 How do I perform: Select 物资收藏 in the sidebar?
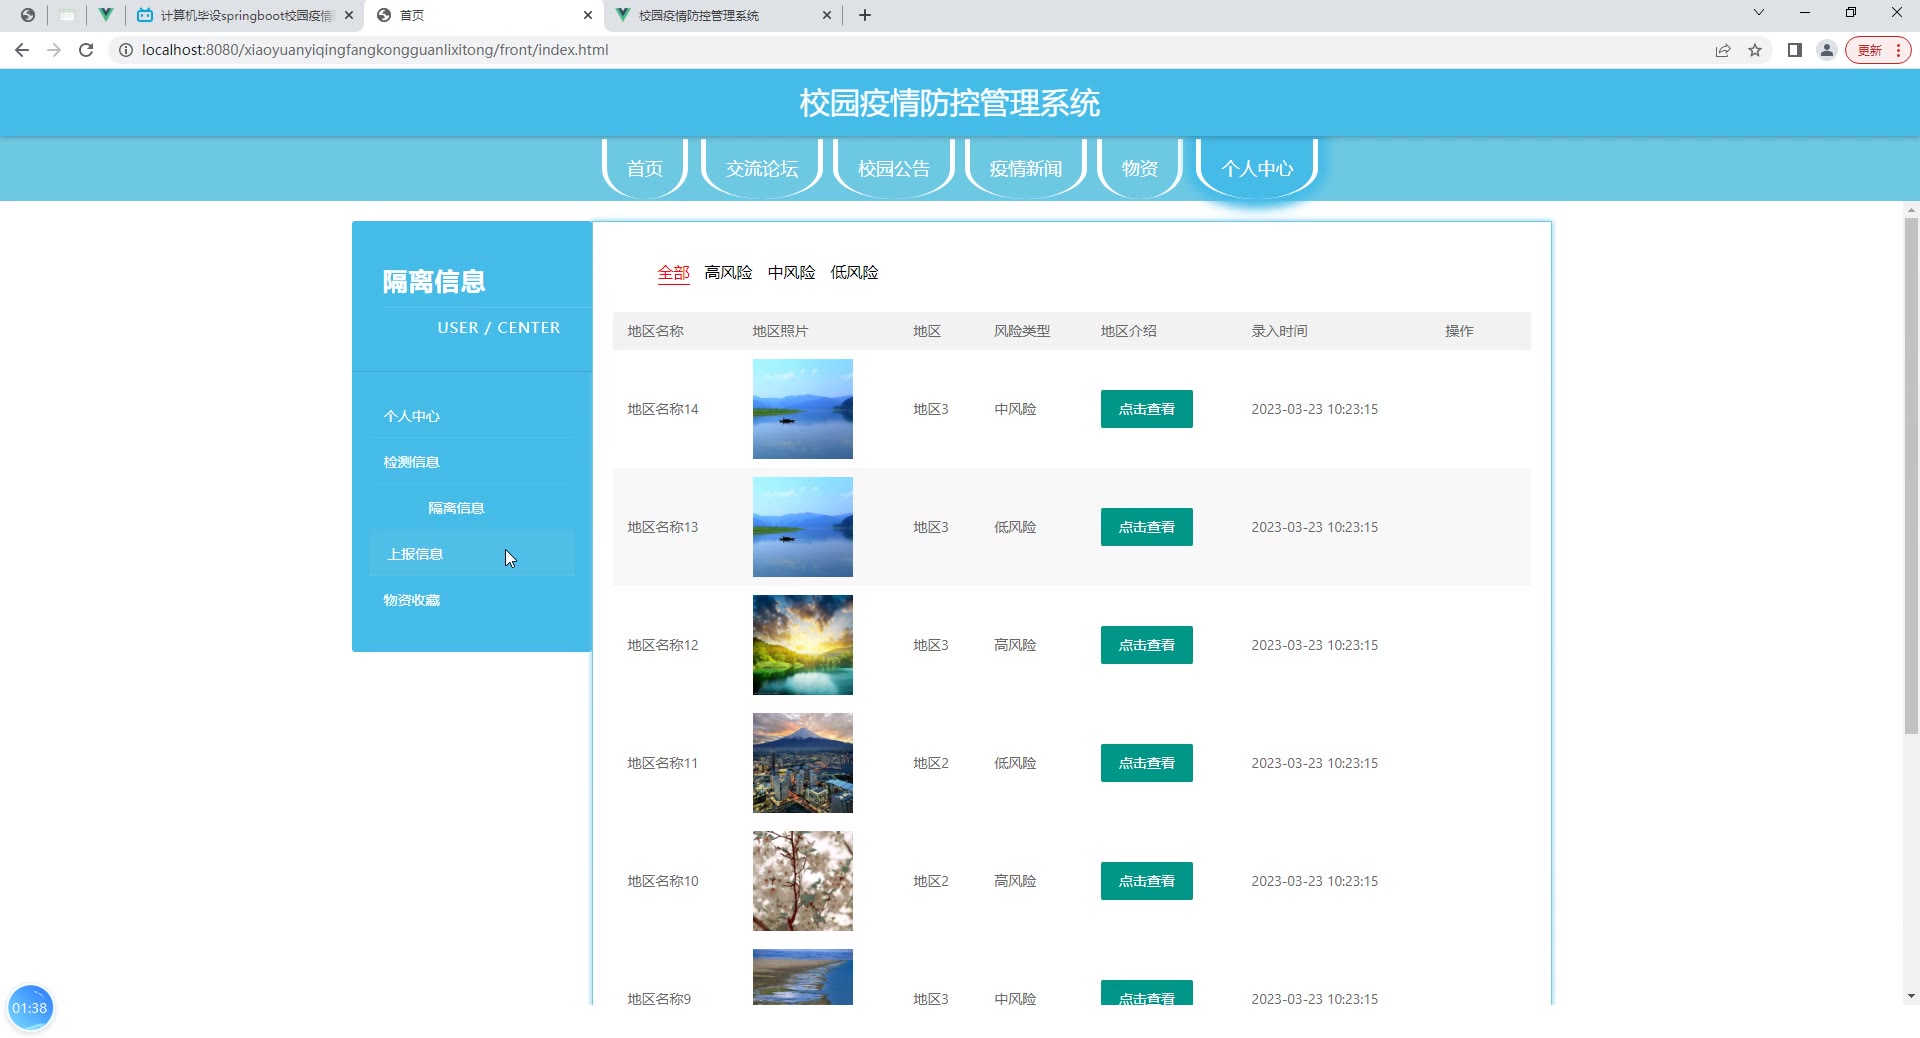coord(472,600)
